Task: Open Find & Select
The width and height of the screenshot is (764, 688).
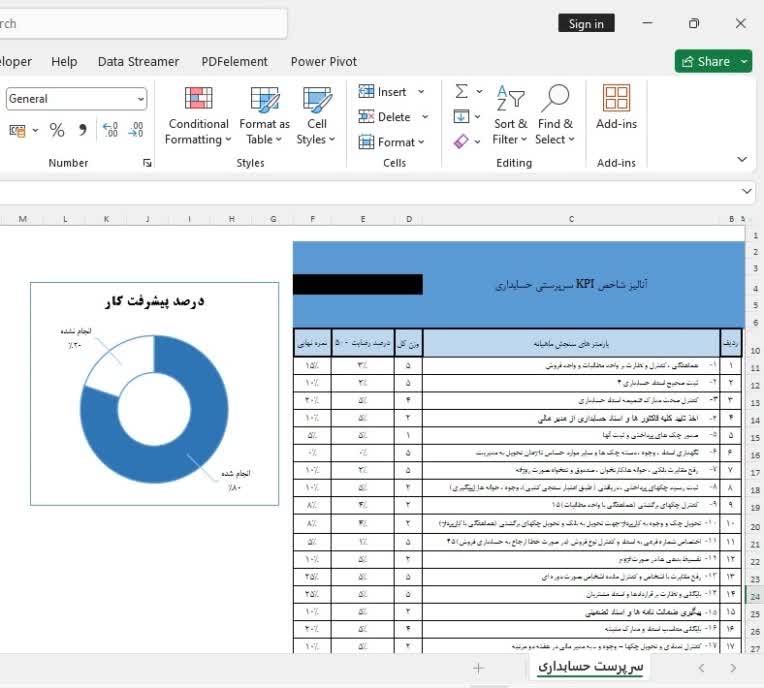Action: coord(554,116)
